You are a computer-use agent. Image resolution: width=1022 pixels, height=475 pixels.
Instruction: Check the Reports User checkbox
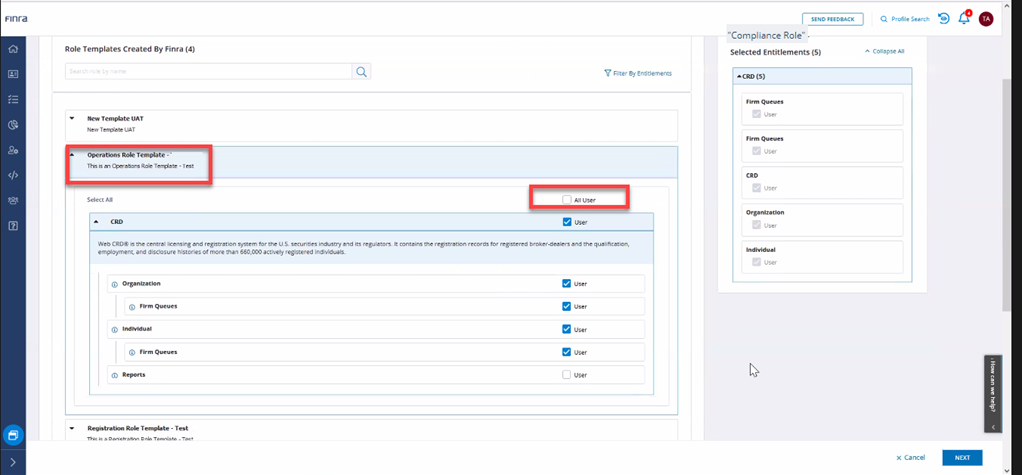point(567,375)
